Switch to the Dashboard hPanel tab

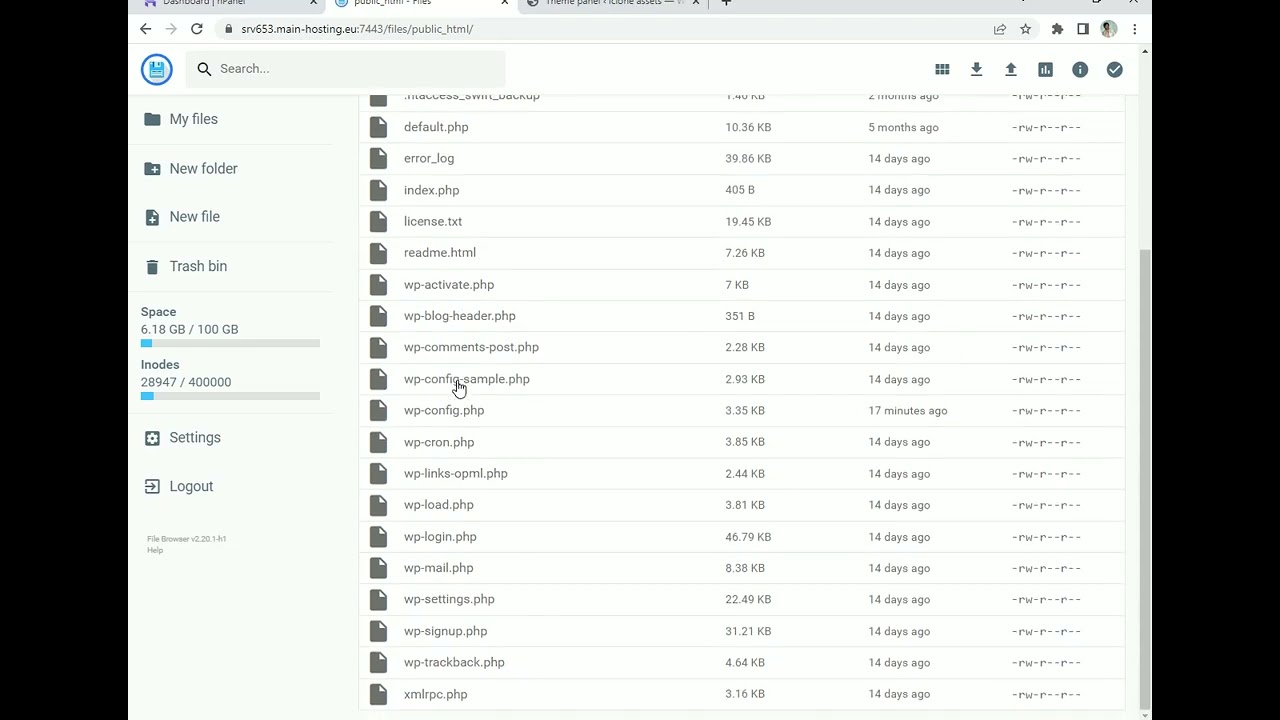pos(230,3)
